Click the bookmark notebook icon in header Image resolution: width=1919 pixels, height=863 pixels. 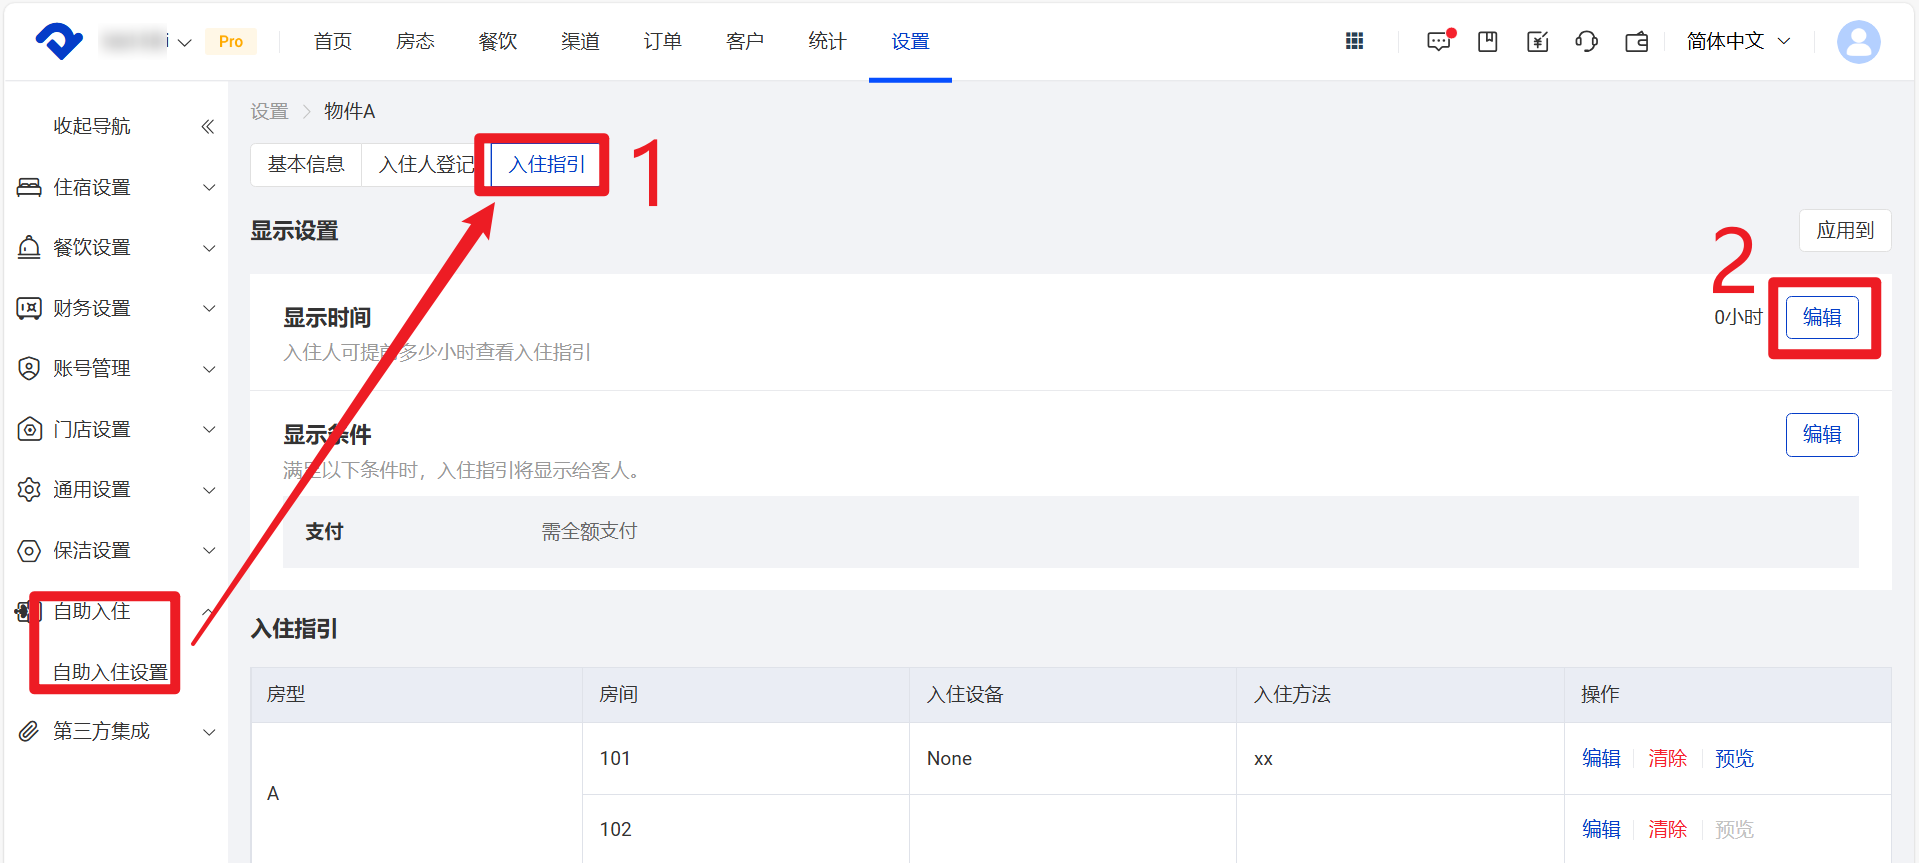pos(1488,41)
